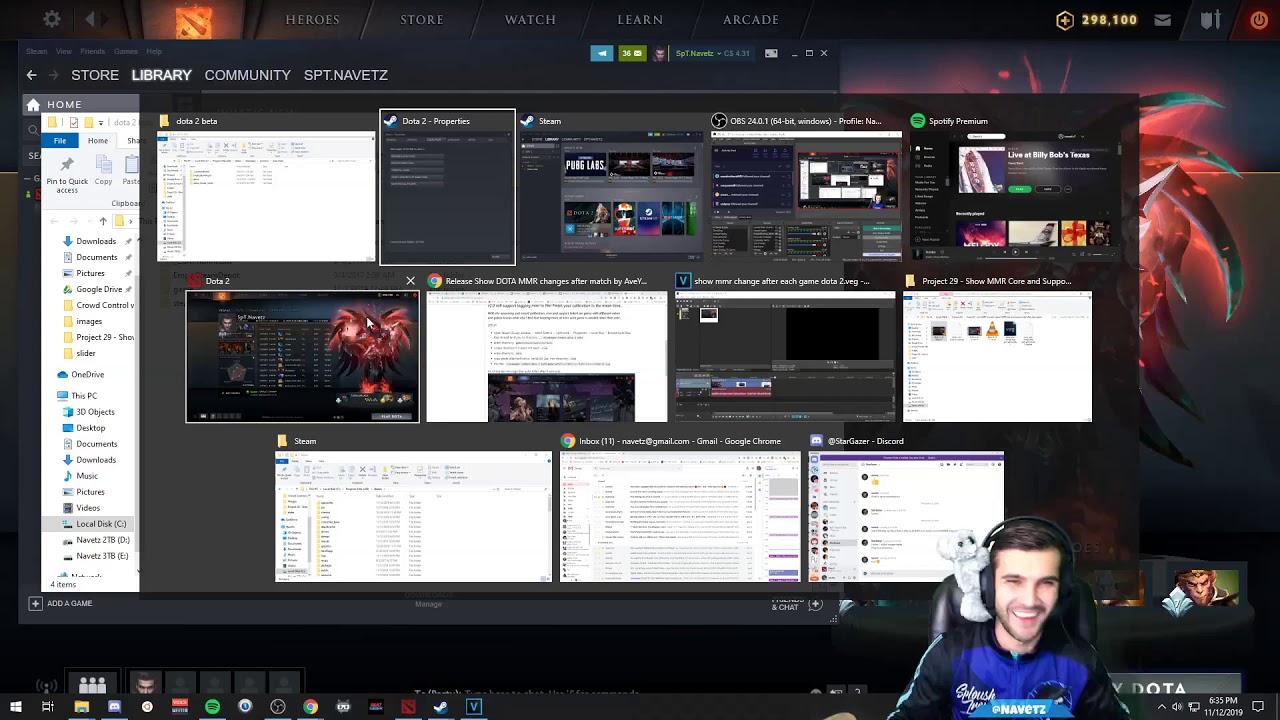
Task: Switch to the Steam PUBG Labs window thumbnail
Action: coord(610,196)
